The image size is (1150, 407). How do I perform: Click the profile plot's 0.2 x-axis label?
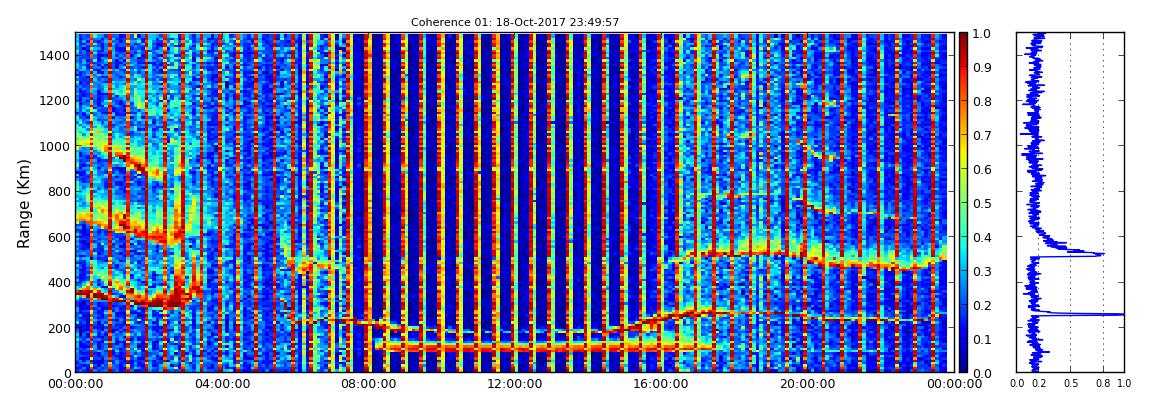pos(1038,383)
